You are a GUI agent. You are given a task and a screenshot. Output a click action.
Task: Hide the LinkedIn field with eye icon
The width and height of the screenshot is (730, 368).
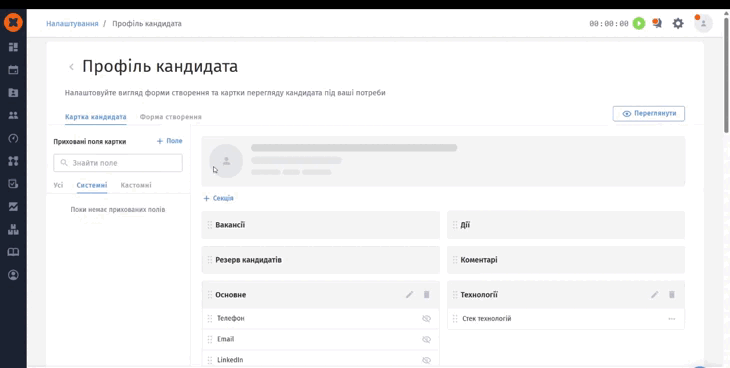click(x=426, y=360)
